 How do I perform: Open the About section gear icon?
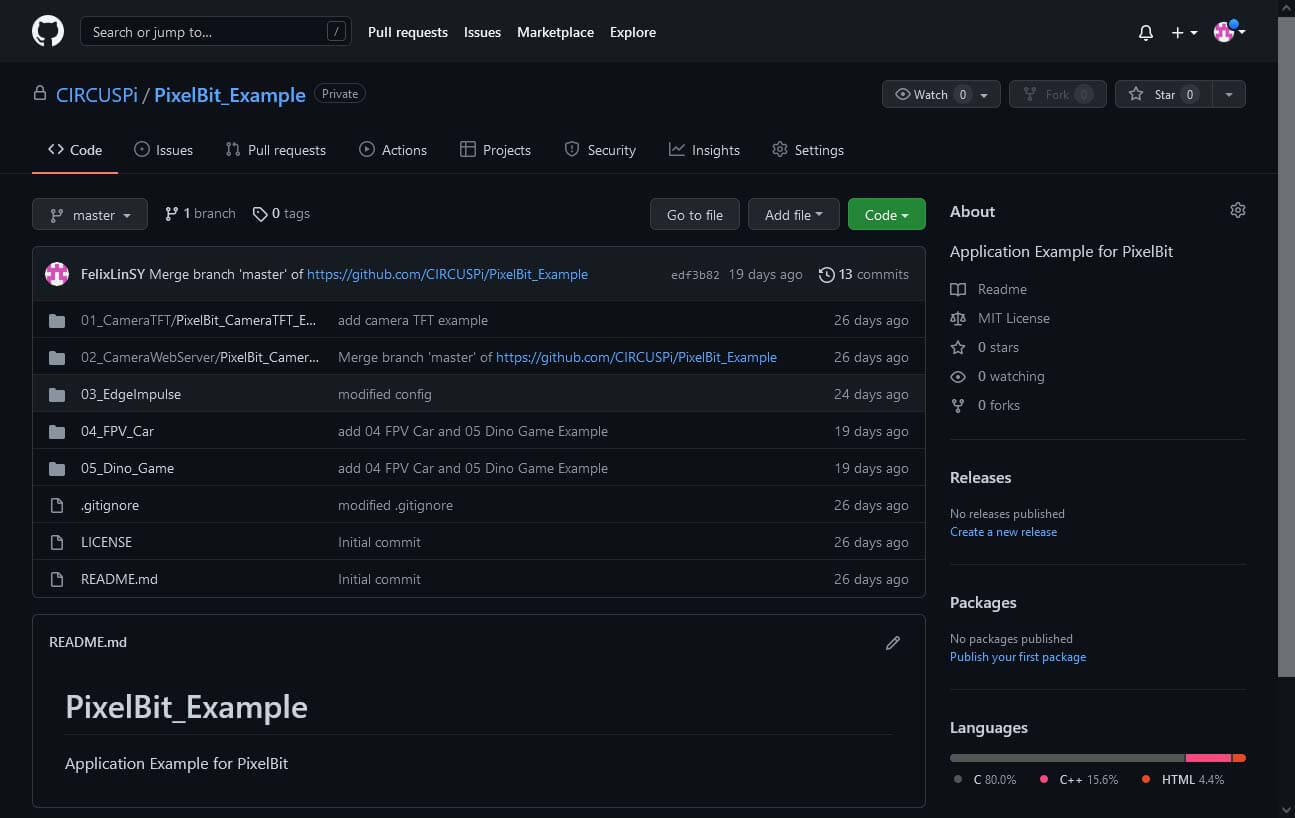click(1238, 210)
